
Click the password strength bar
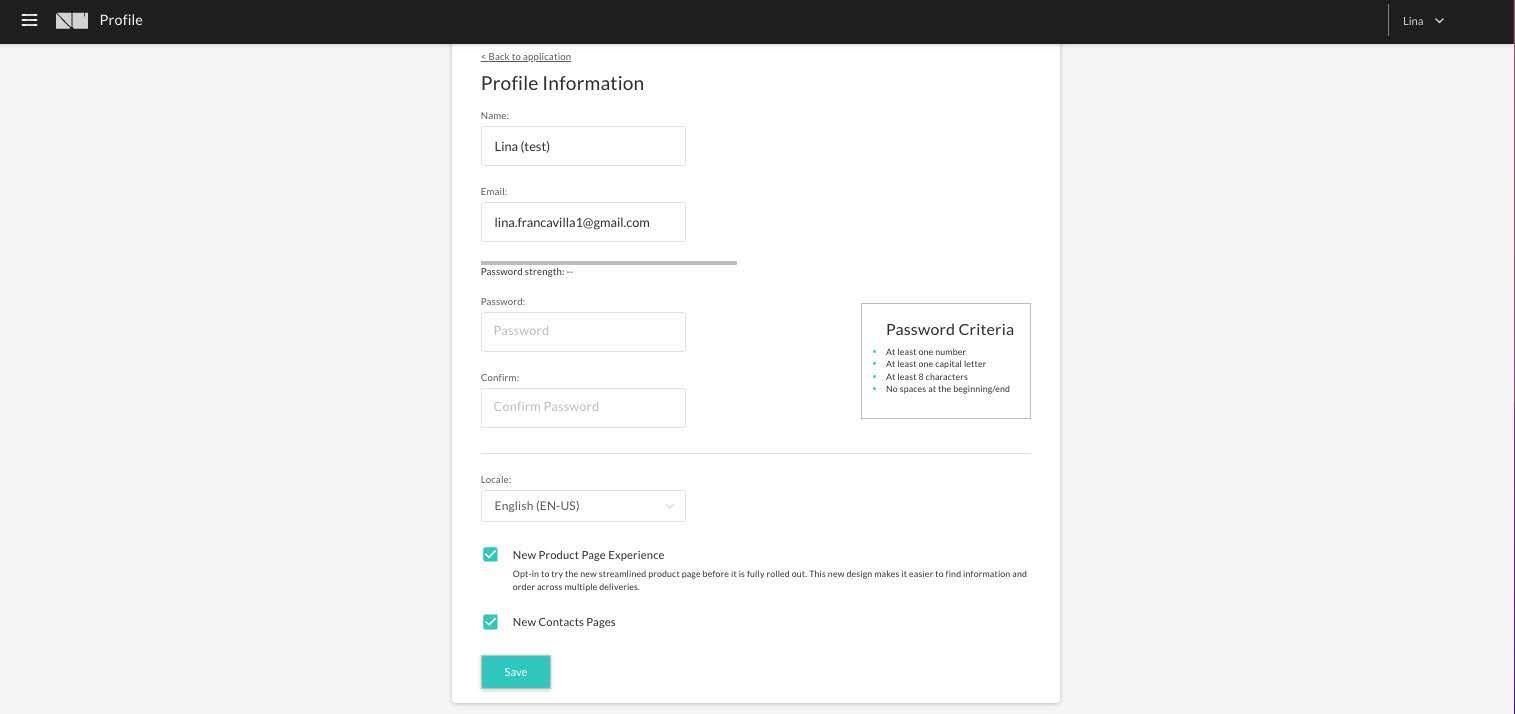coord(608,263)
